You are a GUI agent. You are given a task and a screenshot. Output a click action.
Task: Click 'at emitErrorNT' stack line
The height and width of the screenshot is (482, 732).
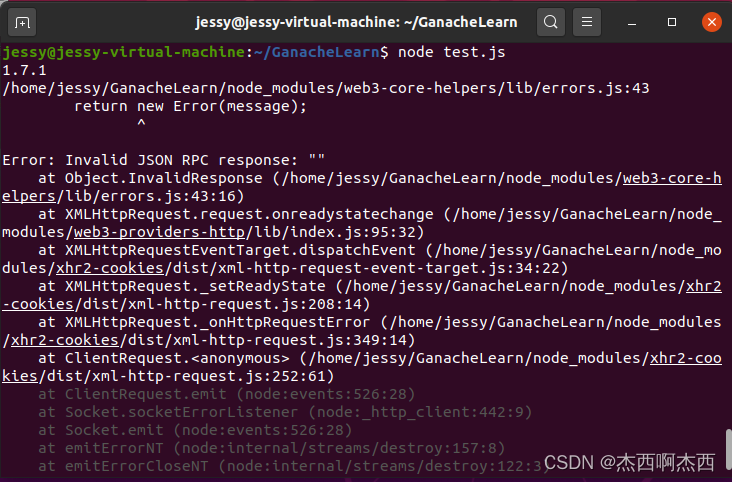tap(272, 448)
